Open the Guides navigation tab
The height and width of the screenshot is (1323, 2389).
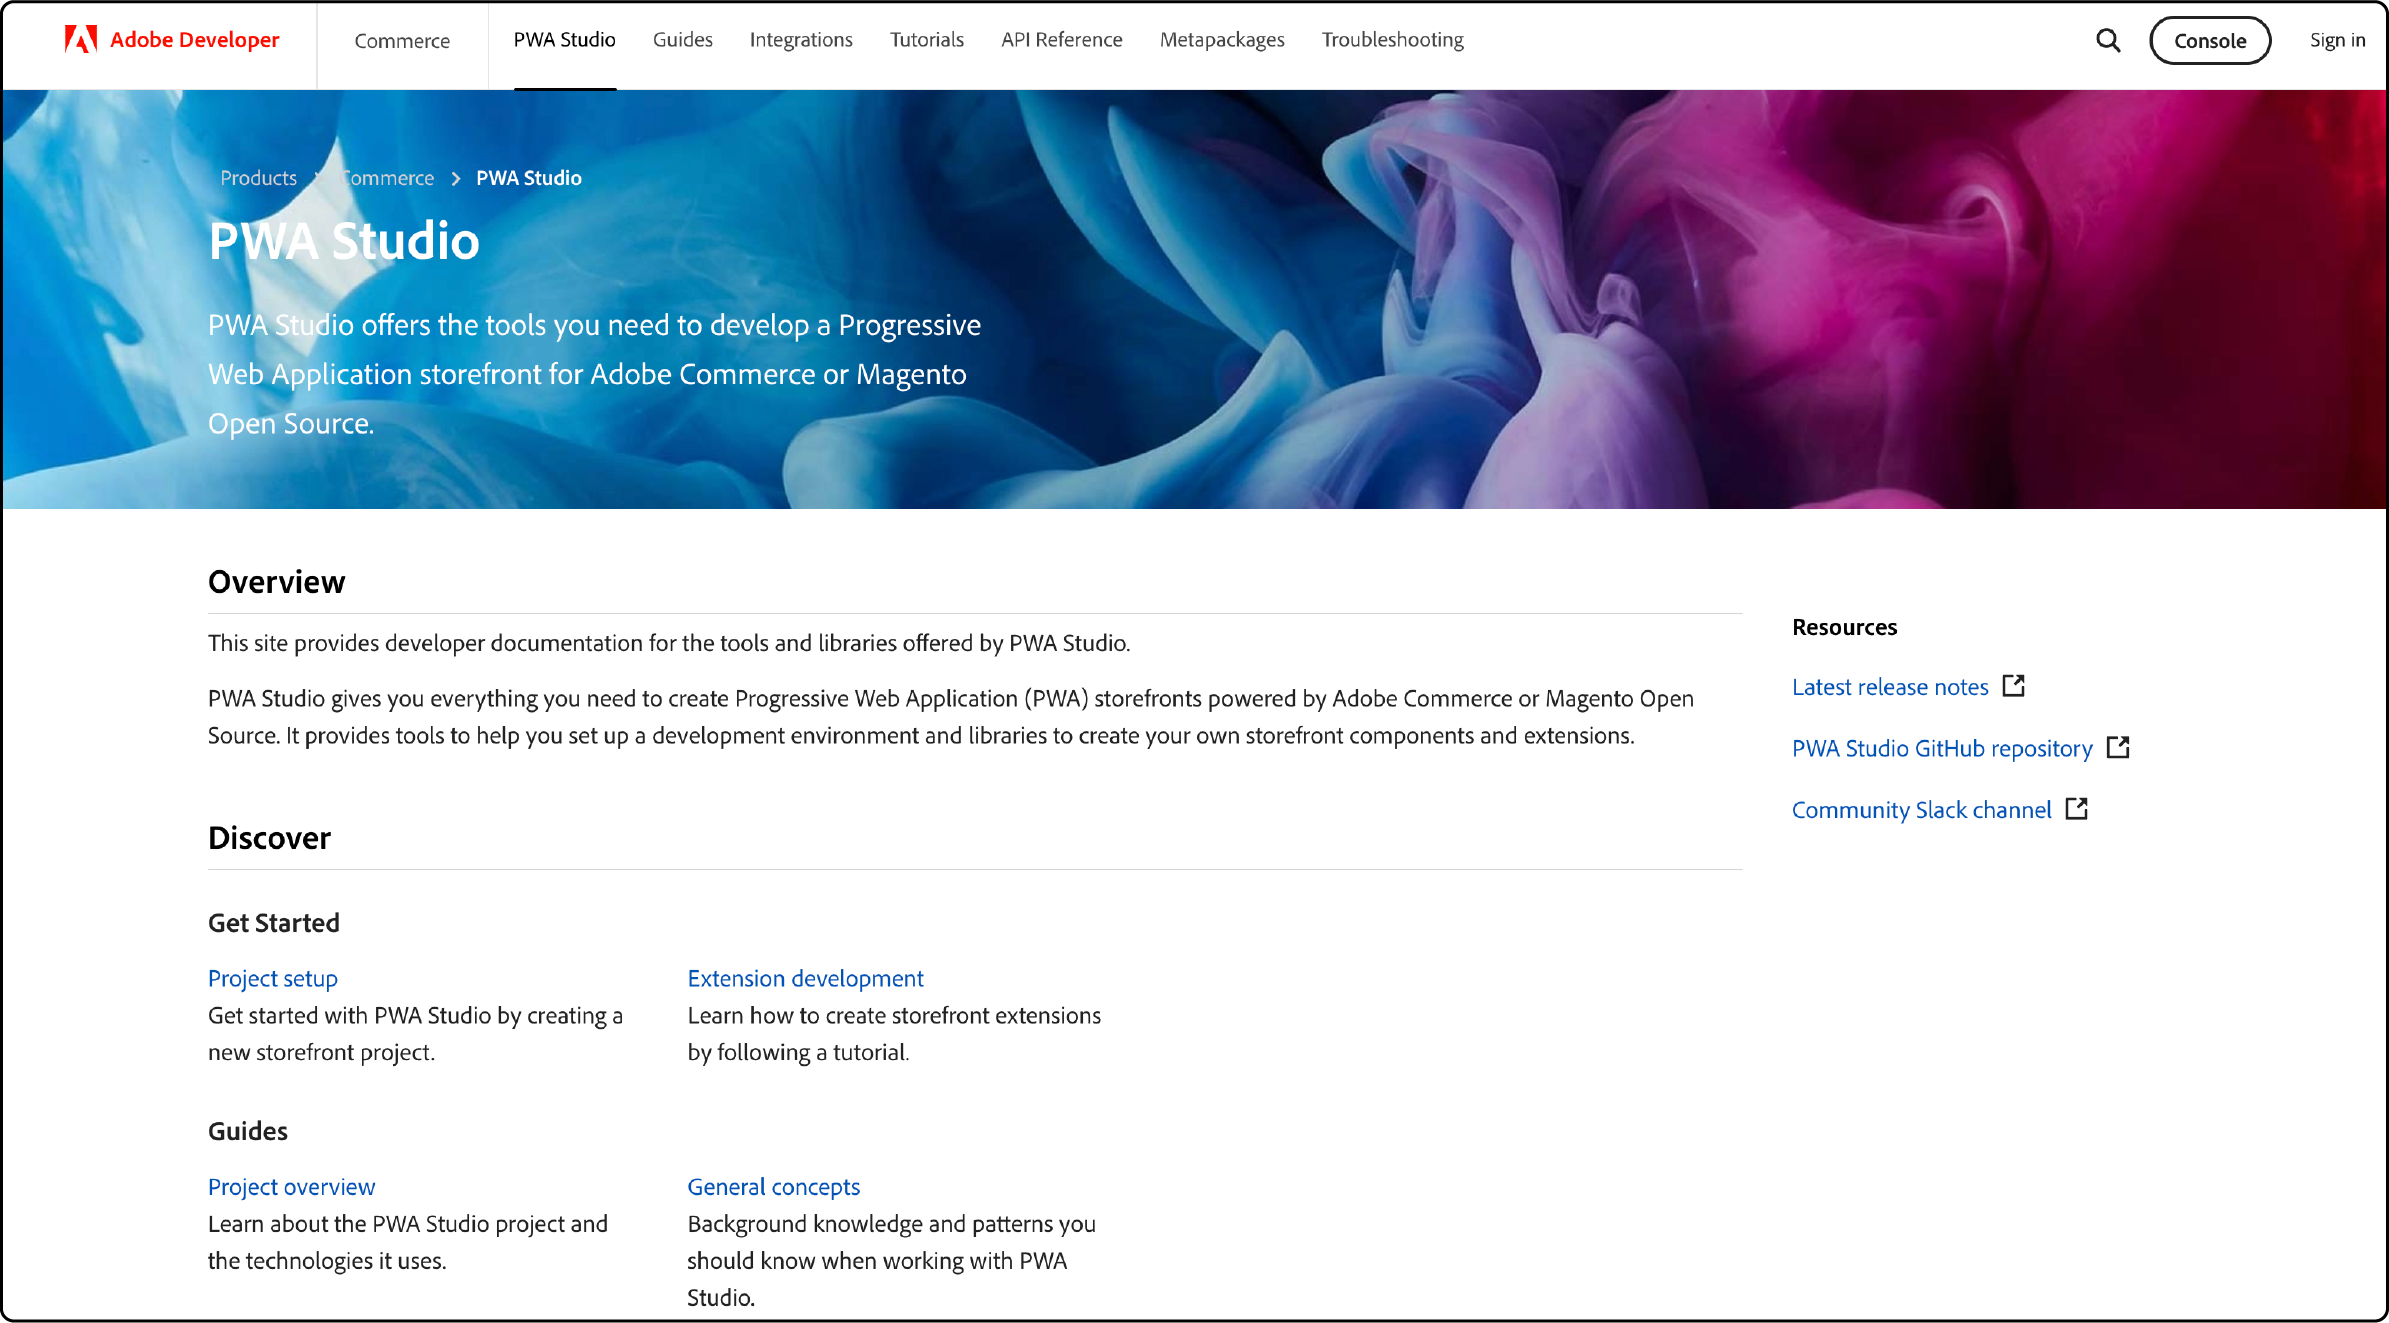click(x=683, y=40)
